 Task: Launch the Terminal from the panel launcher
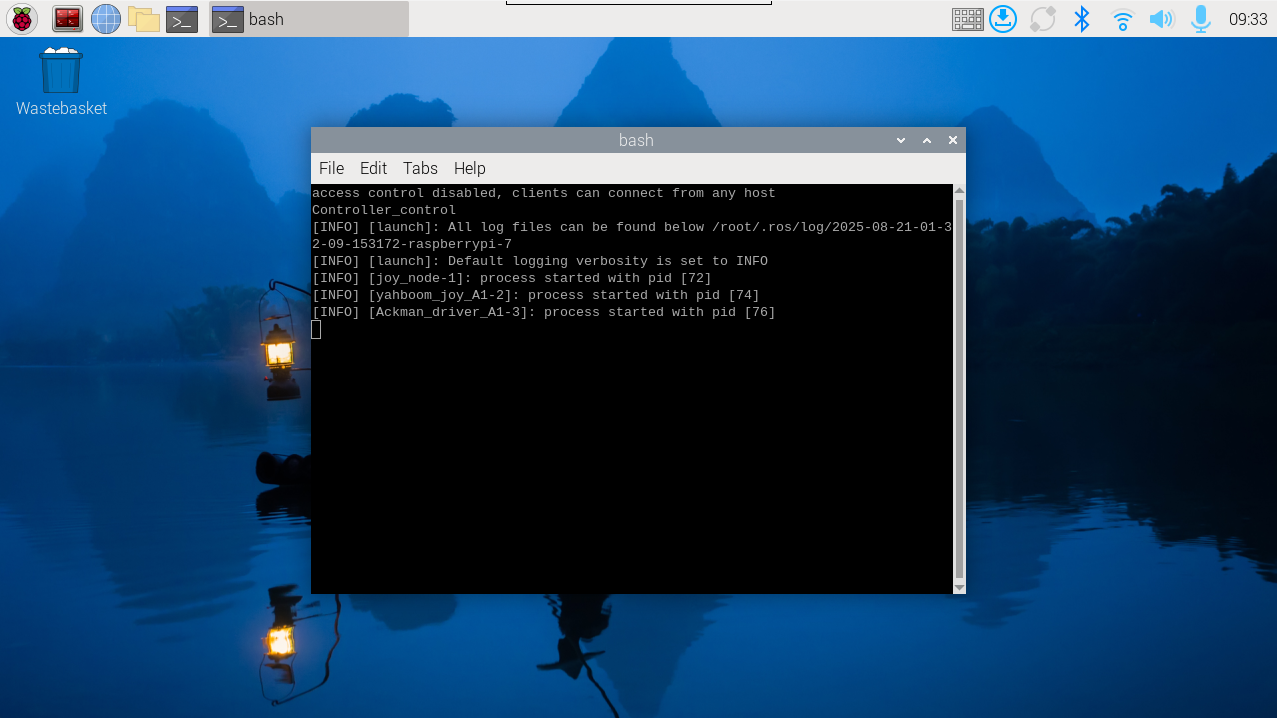pyautogui.click(x=182, y=19)
